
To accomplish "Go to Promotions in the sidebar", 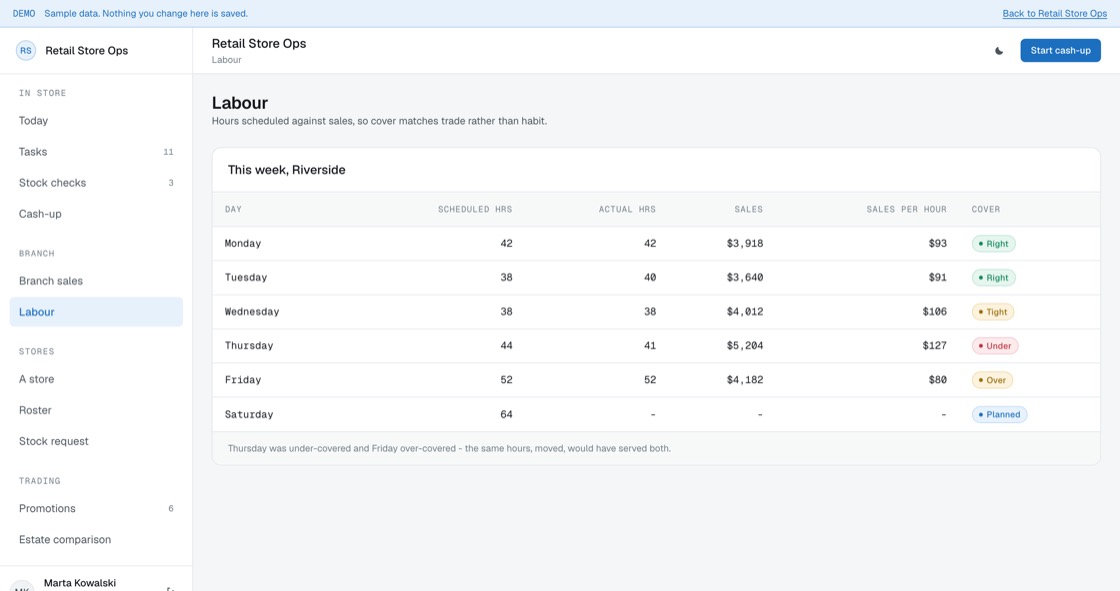I will tap(96, 508).
